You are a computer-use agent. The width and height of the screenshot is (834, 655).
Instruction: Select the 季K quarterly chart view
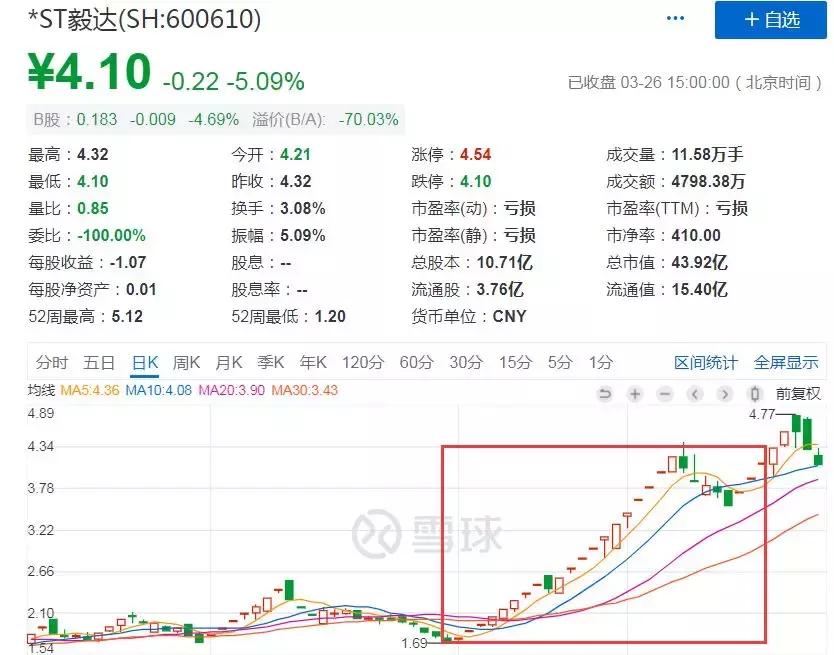(270, 363)
